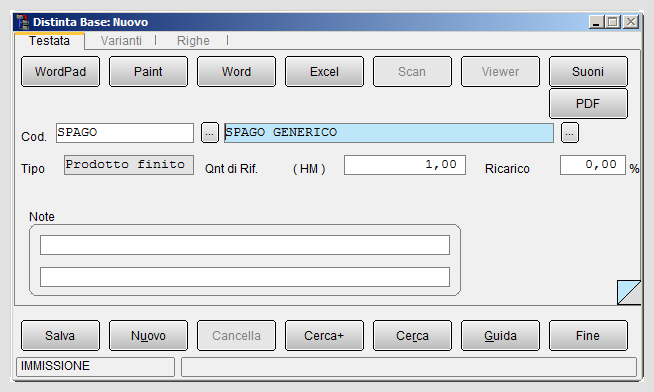Click the Ricarico label
Image resolution: width=654 pixels, height=392 pixels.
tap(507, 168)
